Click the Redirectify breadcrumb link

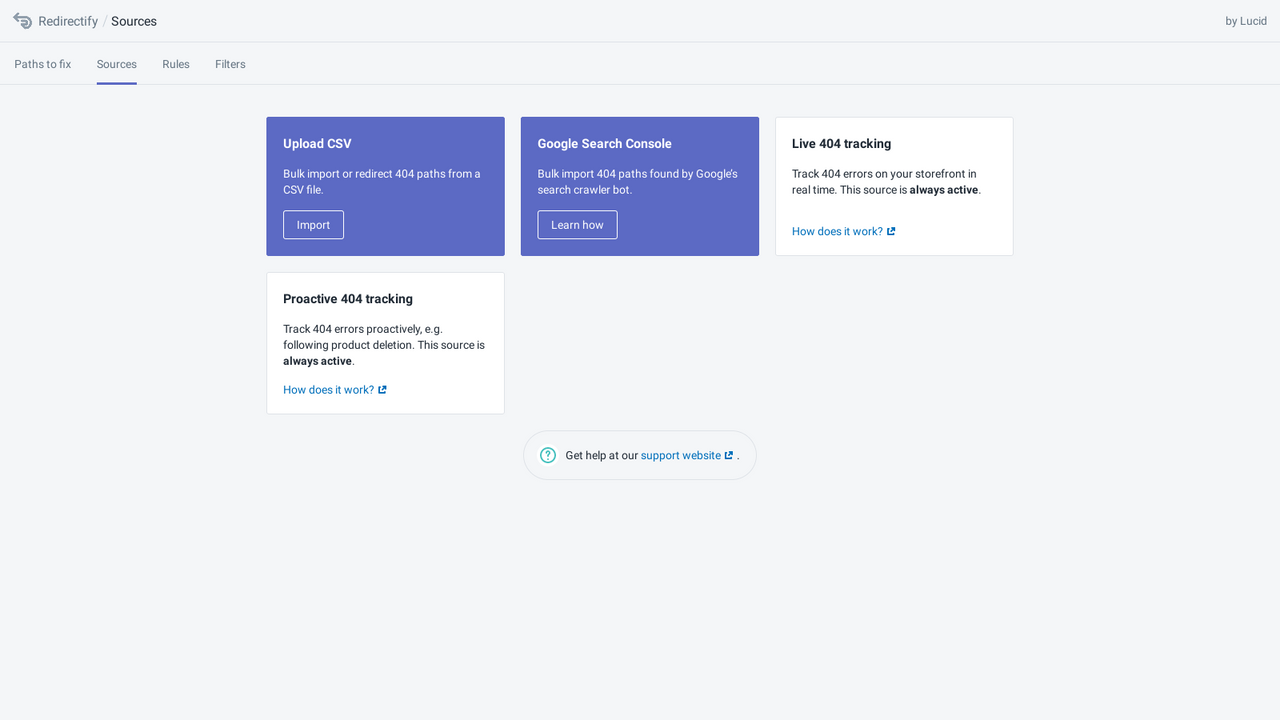(x=68, y=20)
